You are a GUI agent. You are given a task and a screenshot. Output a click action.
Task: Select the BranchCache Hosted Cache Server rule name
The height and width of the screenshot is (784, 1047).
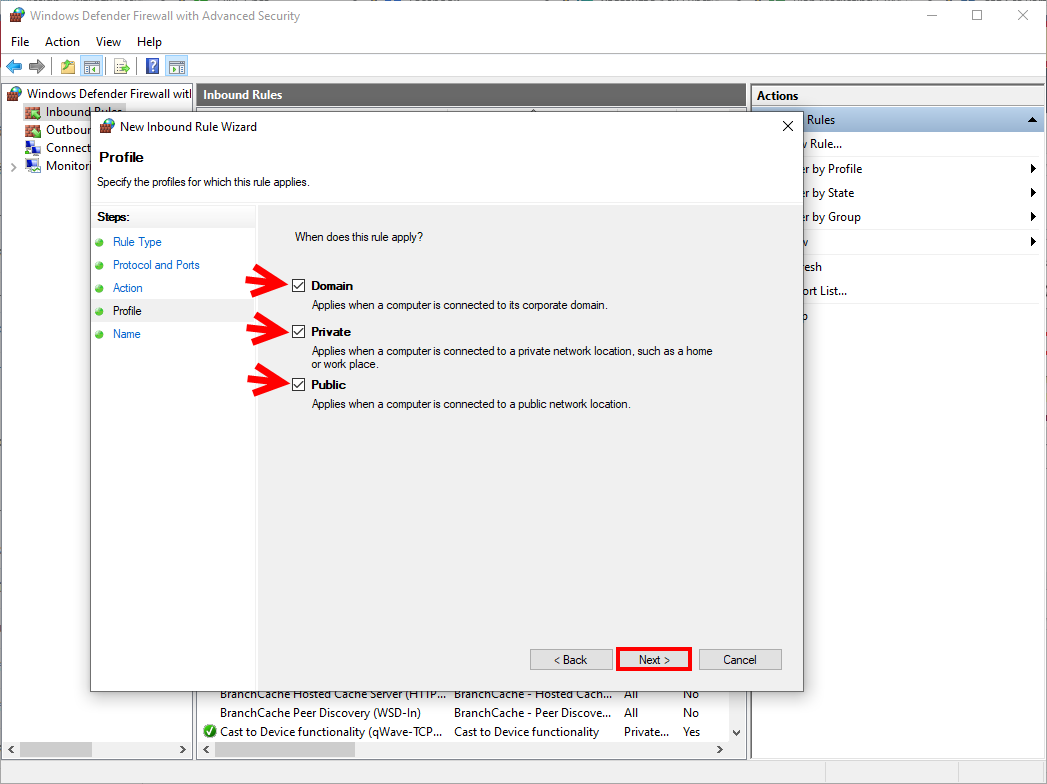[333, 695]
